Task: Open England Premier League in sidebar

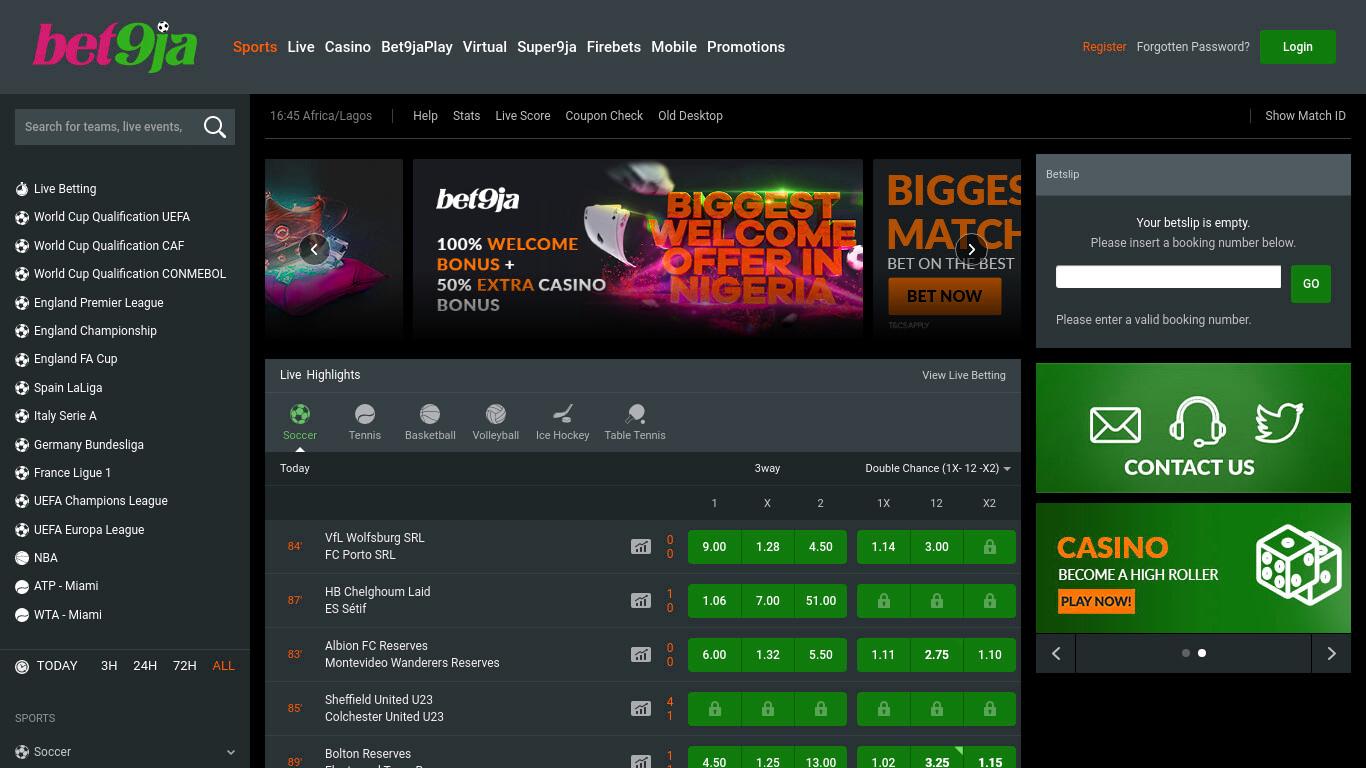Action: [99, 303]
